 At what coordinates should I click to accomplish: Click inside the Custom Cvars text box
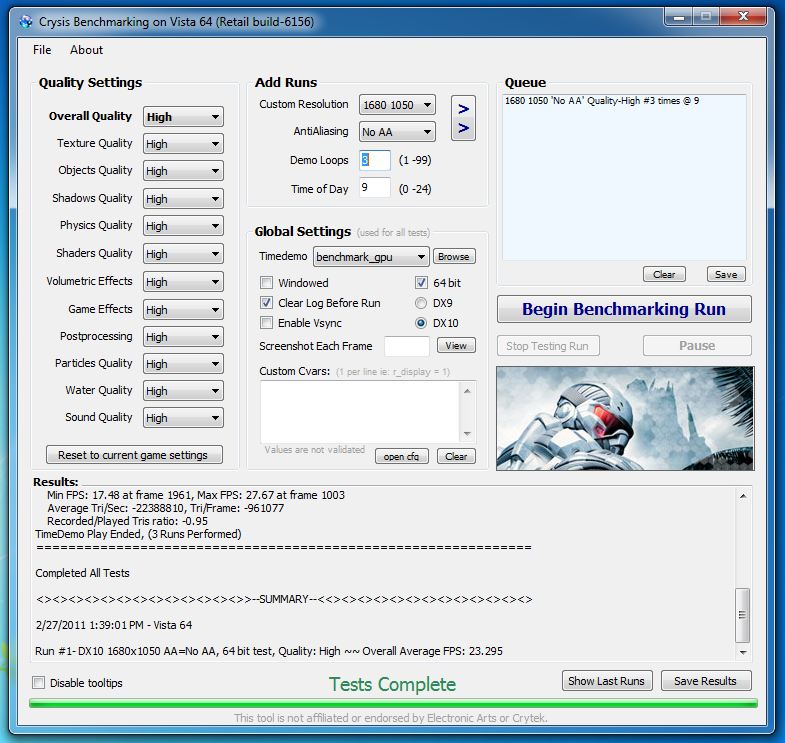pyautogui.click(x=360, y=412)
